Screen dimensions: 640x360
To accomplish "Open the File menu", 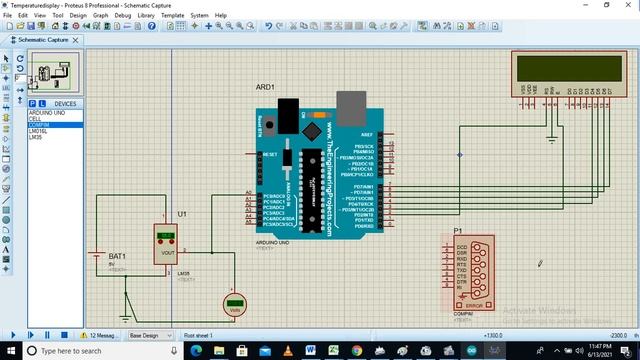I will [x=7, y=15].
